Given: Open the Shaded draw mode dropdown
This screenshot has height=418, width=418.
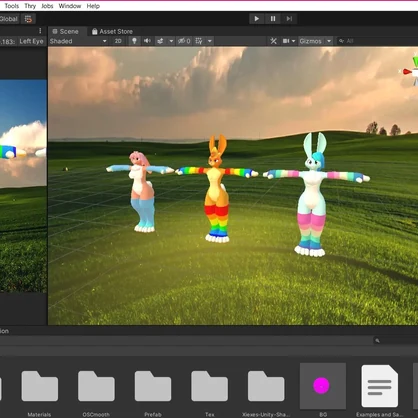Looking at the screenshot, I should coord(78,41).
